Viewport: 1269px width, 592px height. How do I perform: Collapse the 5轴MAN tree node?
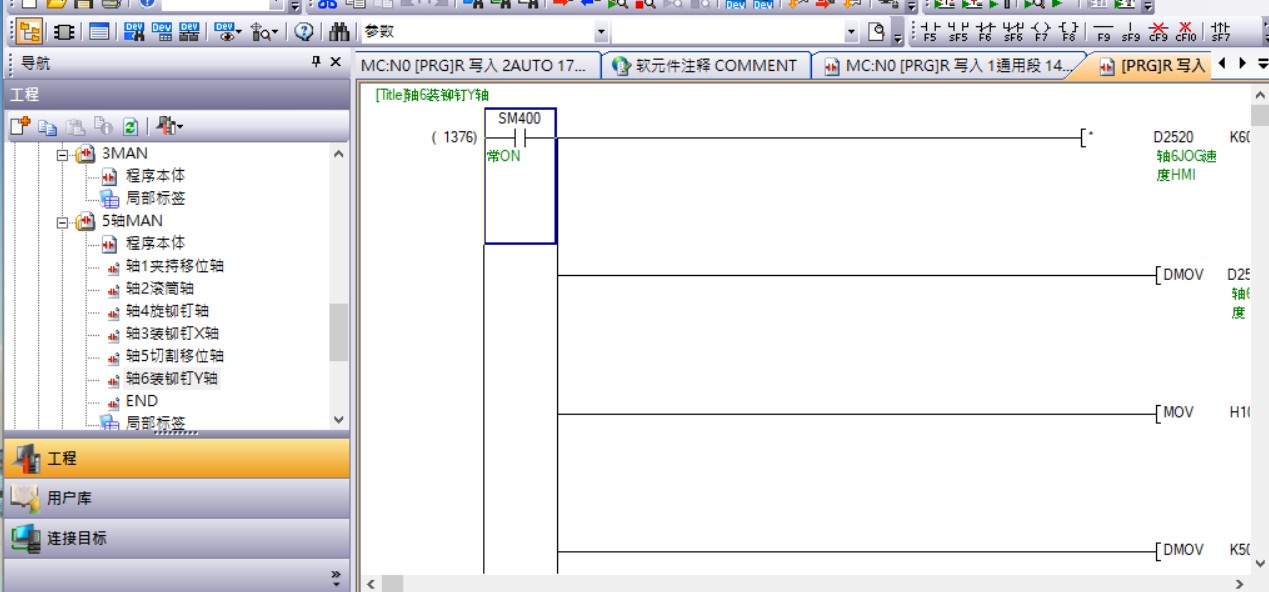point(63,221)
